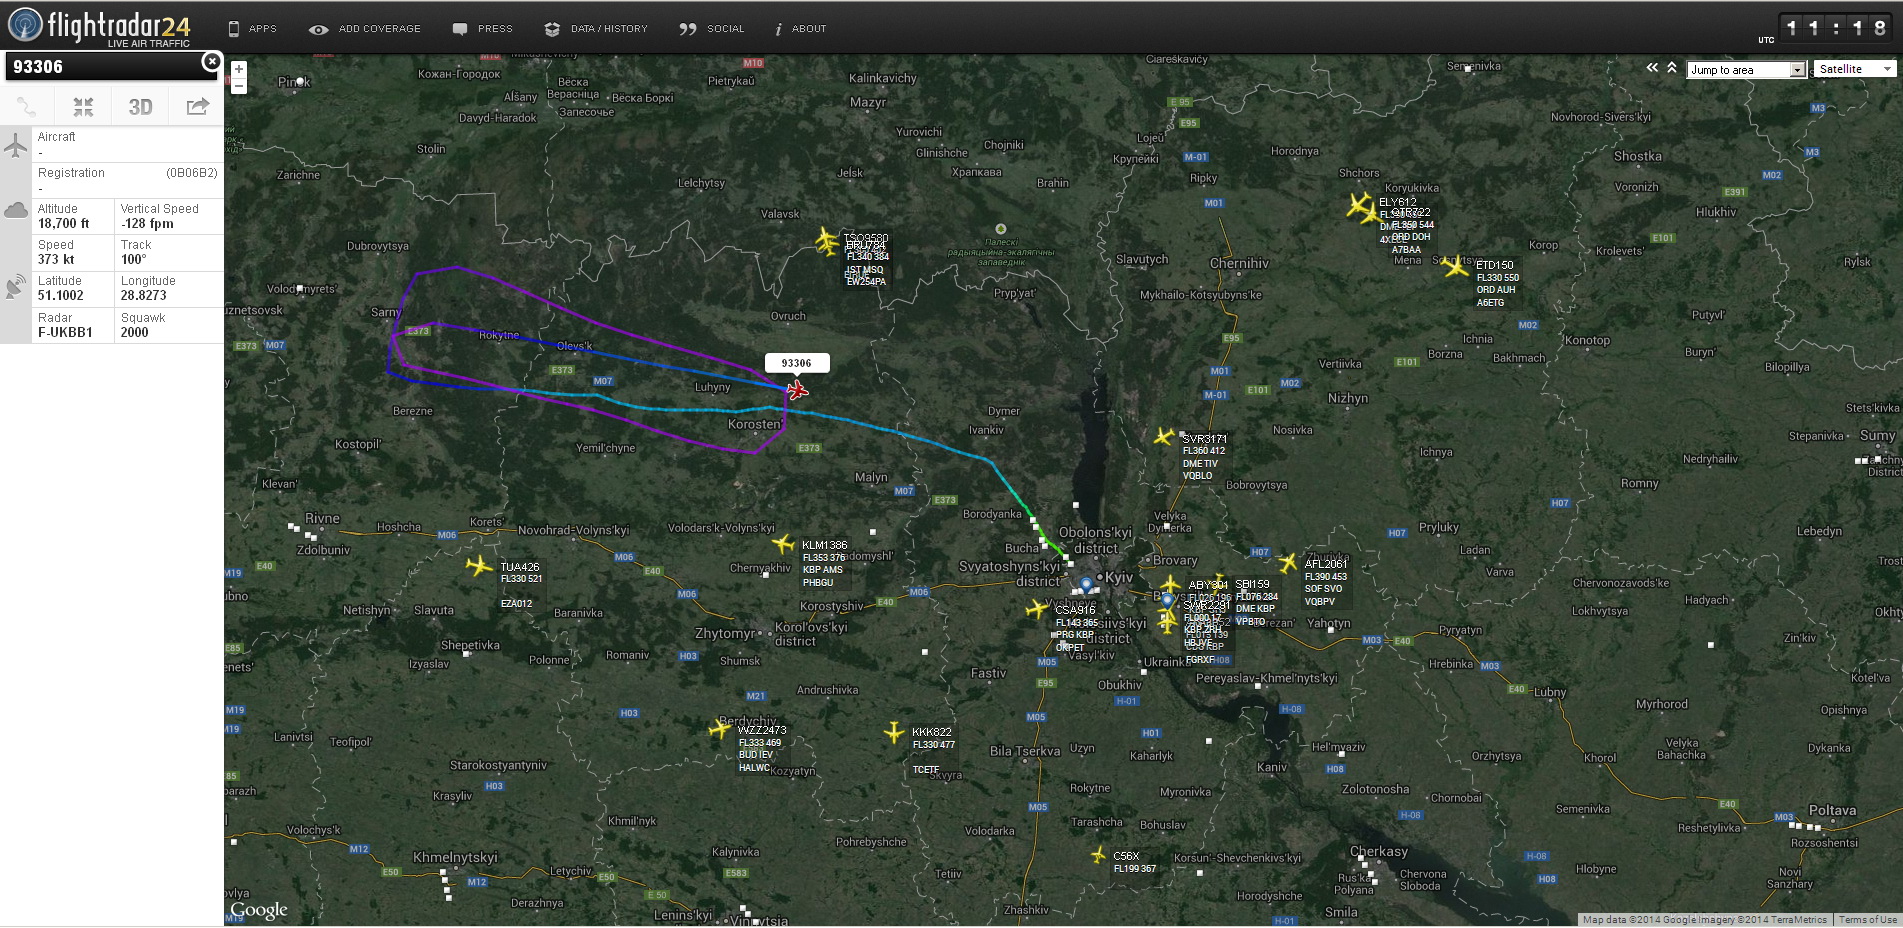The image size is (1903, 928).
Task: Click the share flight icon
Action: 197,107
